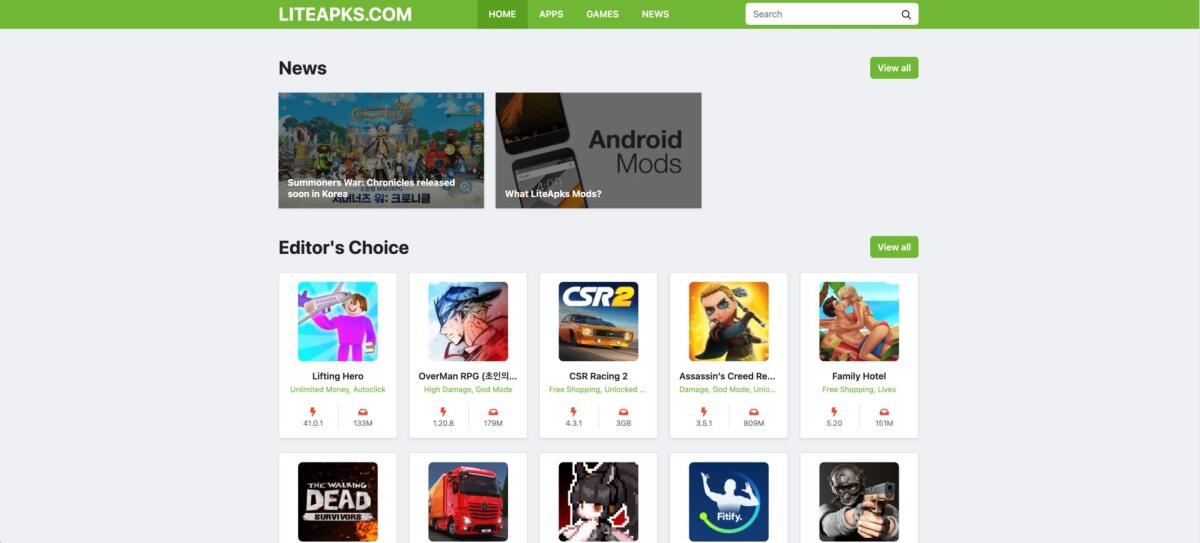1200x543 pixels.
Task: Click the LITEAPKS.COM site logo
Action: (345, 14)
